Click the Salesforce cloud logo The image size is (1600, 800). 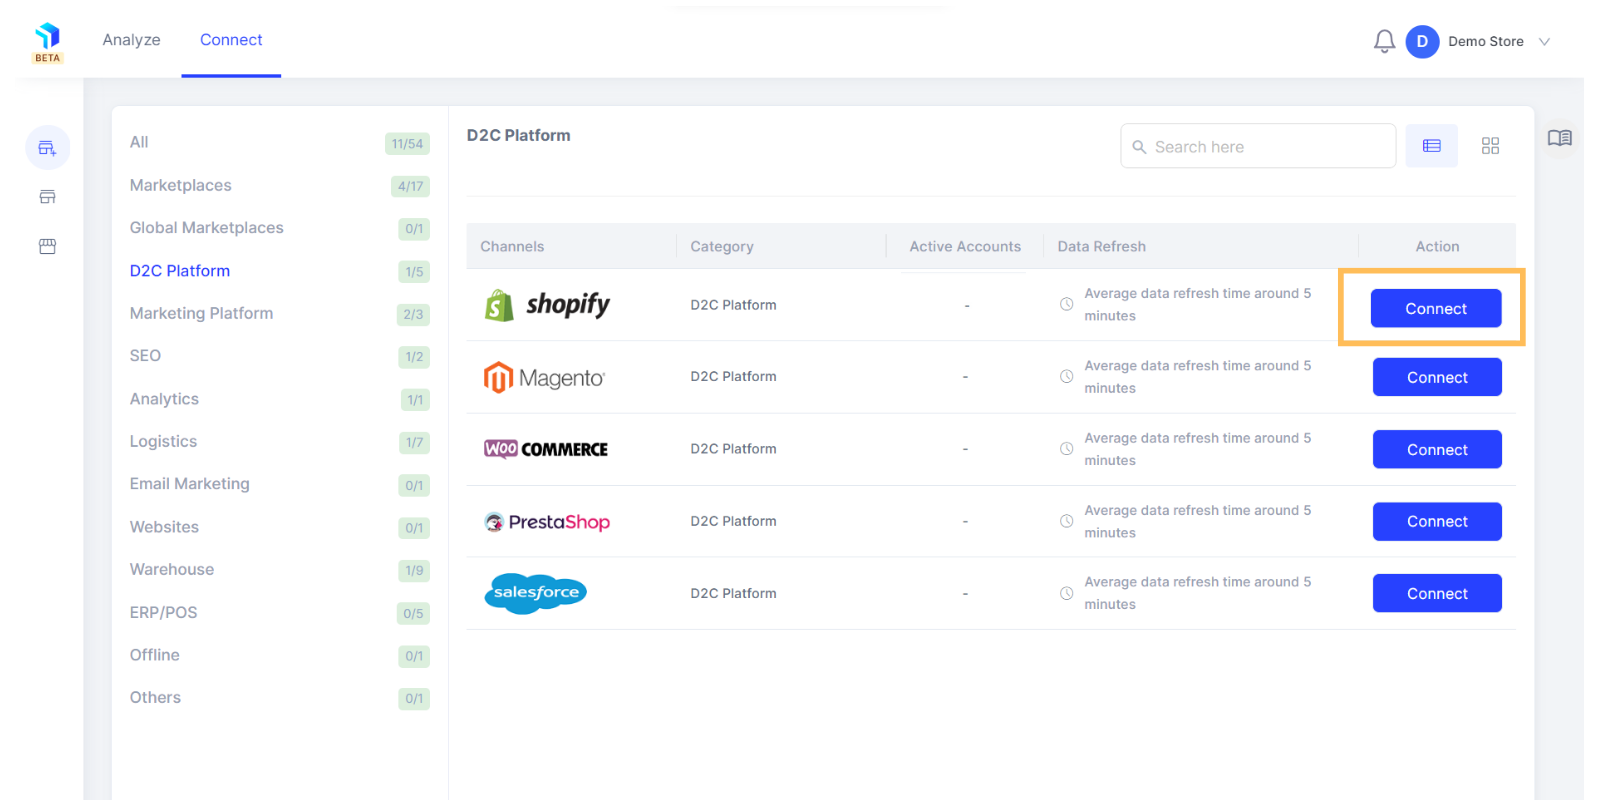tap(536, 593)
